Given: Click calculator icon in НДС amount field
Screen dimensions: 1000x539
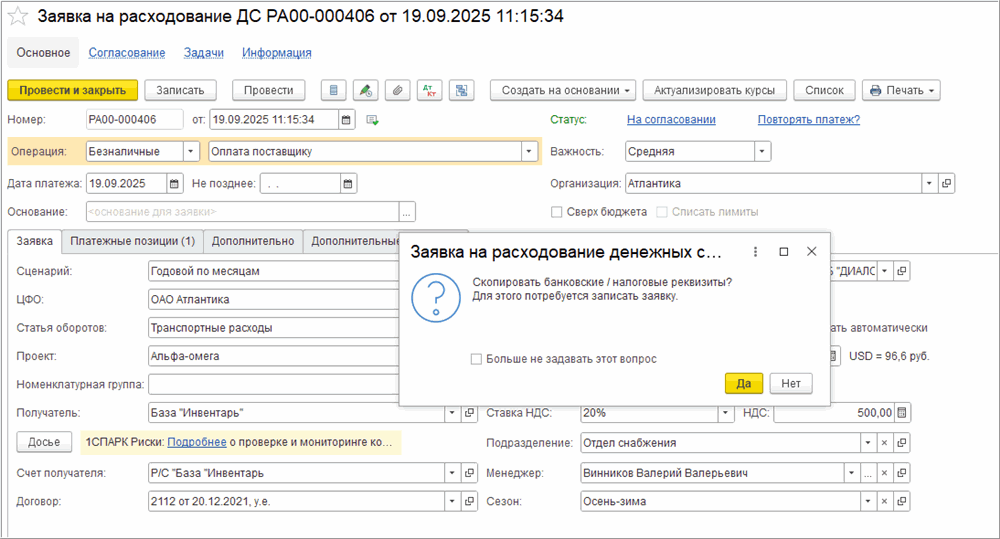Looking at the screenshot, I should point(902,413).
